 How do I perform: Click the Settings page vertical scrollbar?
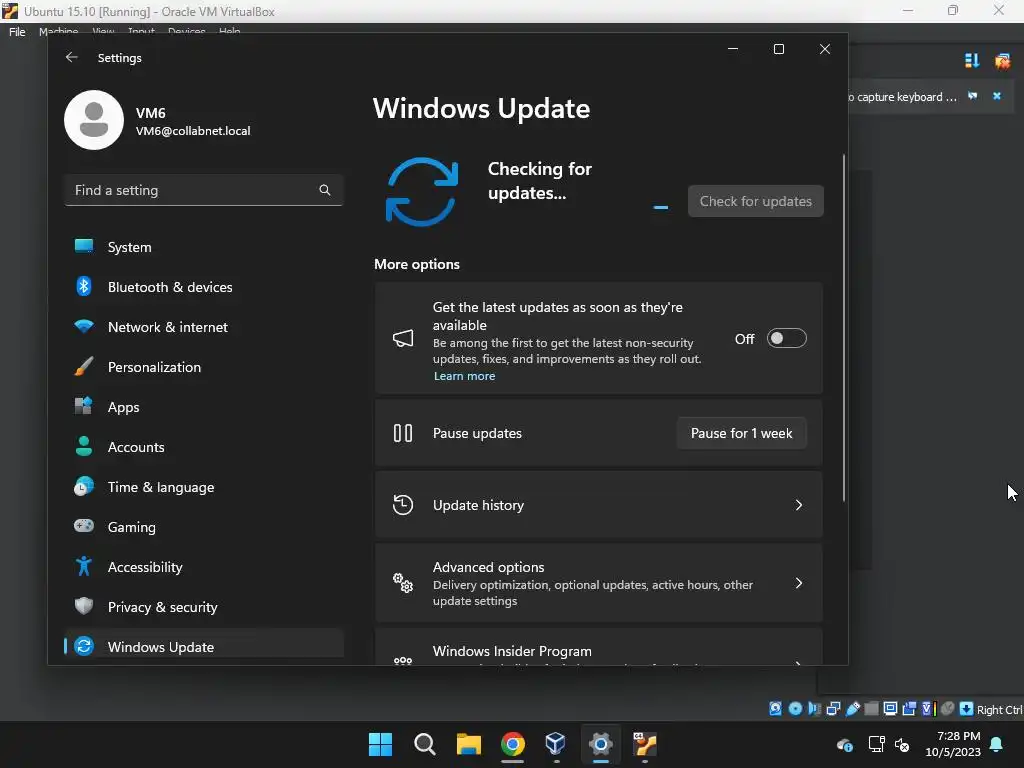click(843, 328)
